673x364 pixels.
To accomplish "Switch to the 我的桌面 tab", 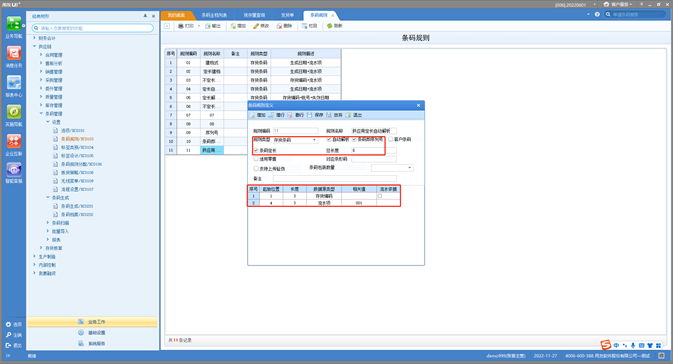I will coord(176,15).
